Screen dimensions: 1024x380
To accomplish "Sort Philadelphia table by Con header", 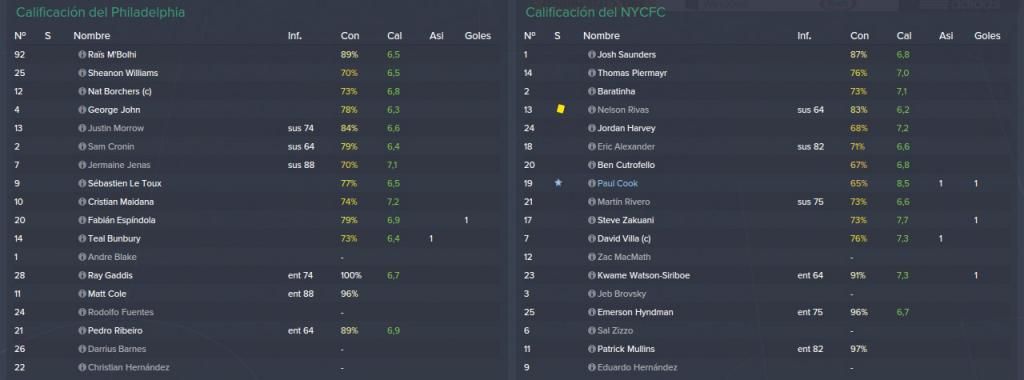I will tap(349, 36).
